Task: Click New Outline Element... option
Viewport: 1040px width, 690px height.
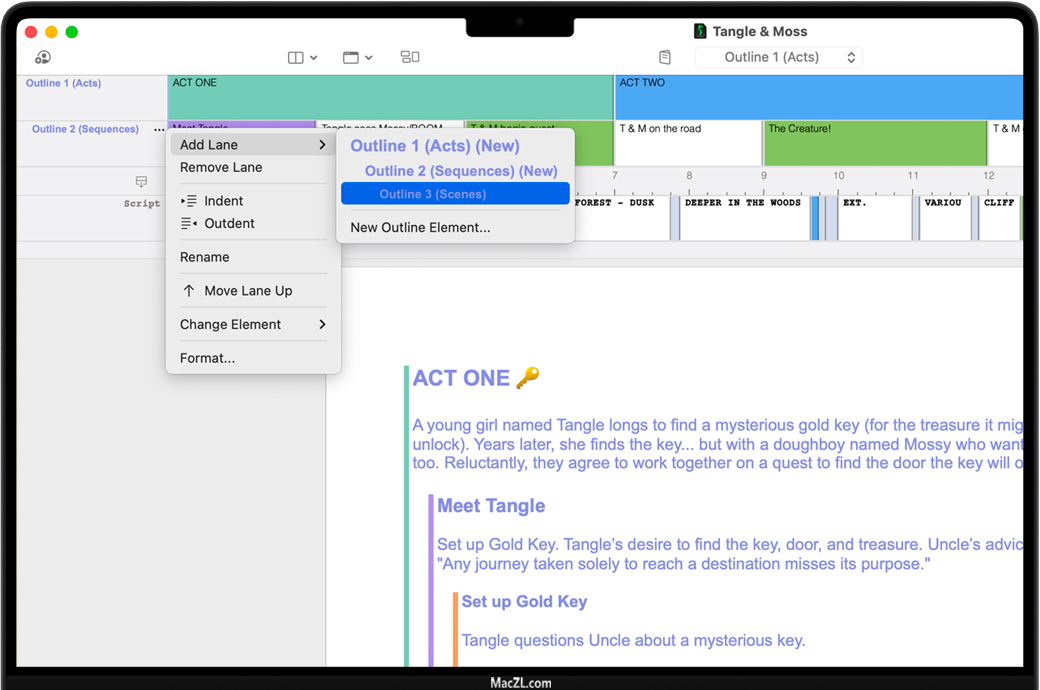Action: pos(420,228)
